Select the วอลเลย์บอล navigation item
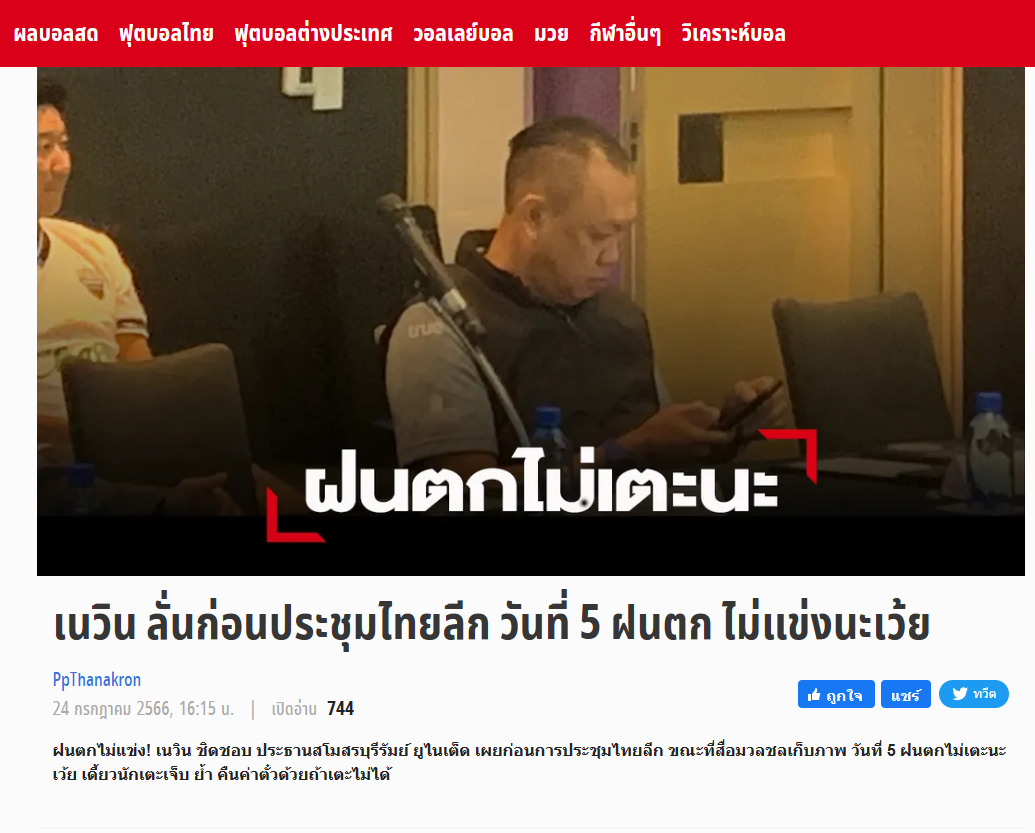The height and width of the screenshot is (833, 1035). click(463, 34)
